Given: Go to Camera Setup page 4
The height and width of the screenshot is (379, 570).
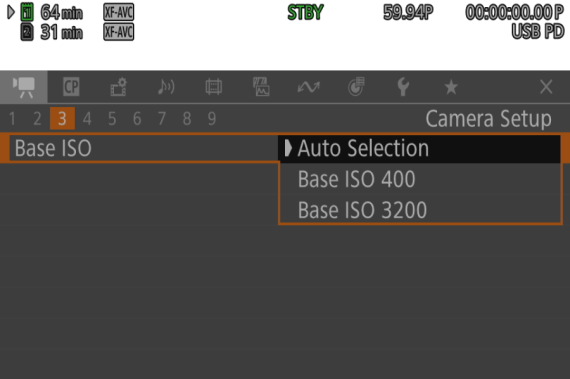Looking at the screenshot, I should (87, 119).
